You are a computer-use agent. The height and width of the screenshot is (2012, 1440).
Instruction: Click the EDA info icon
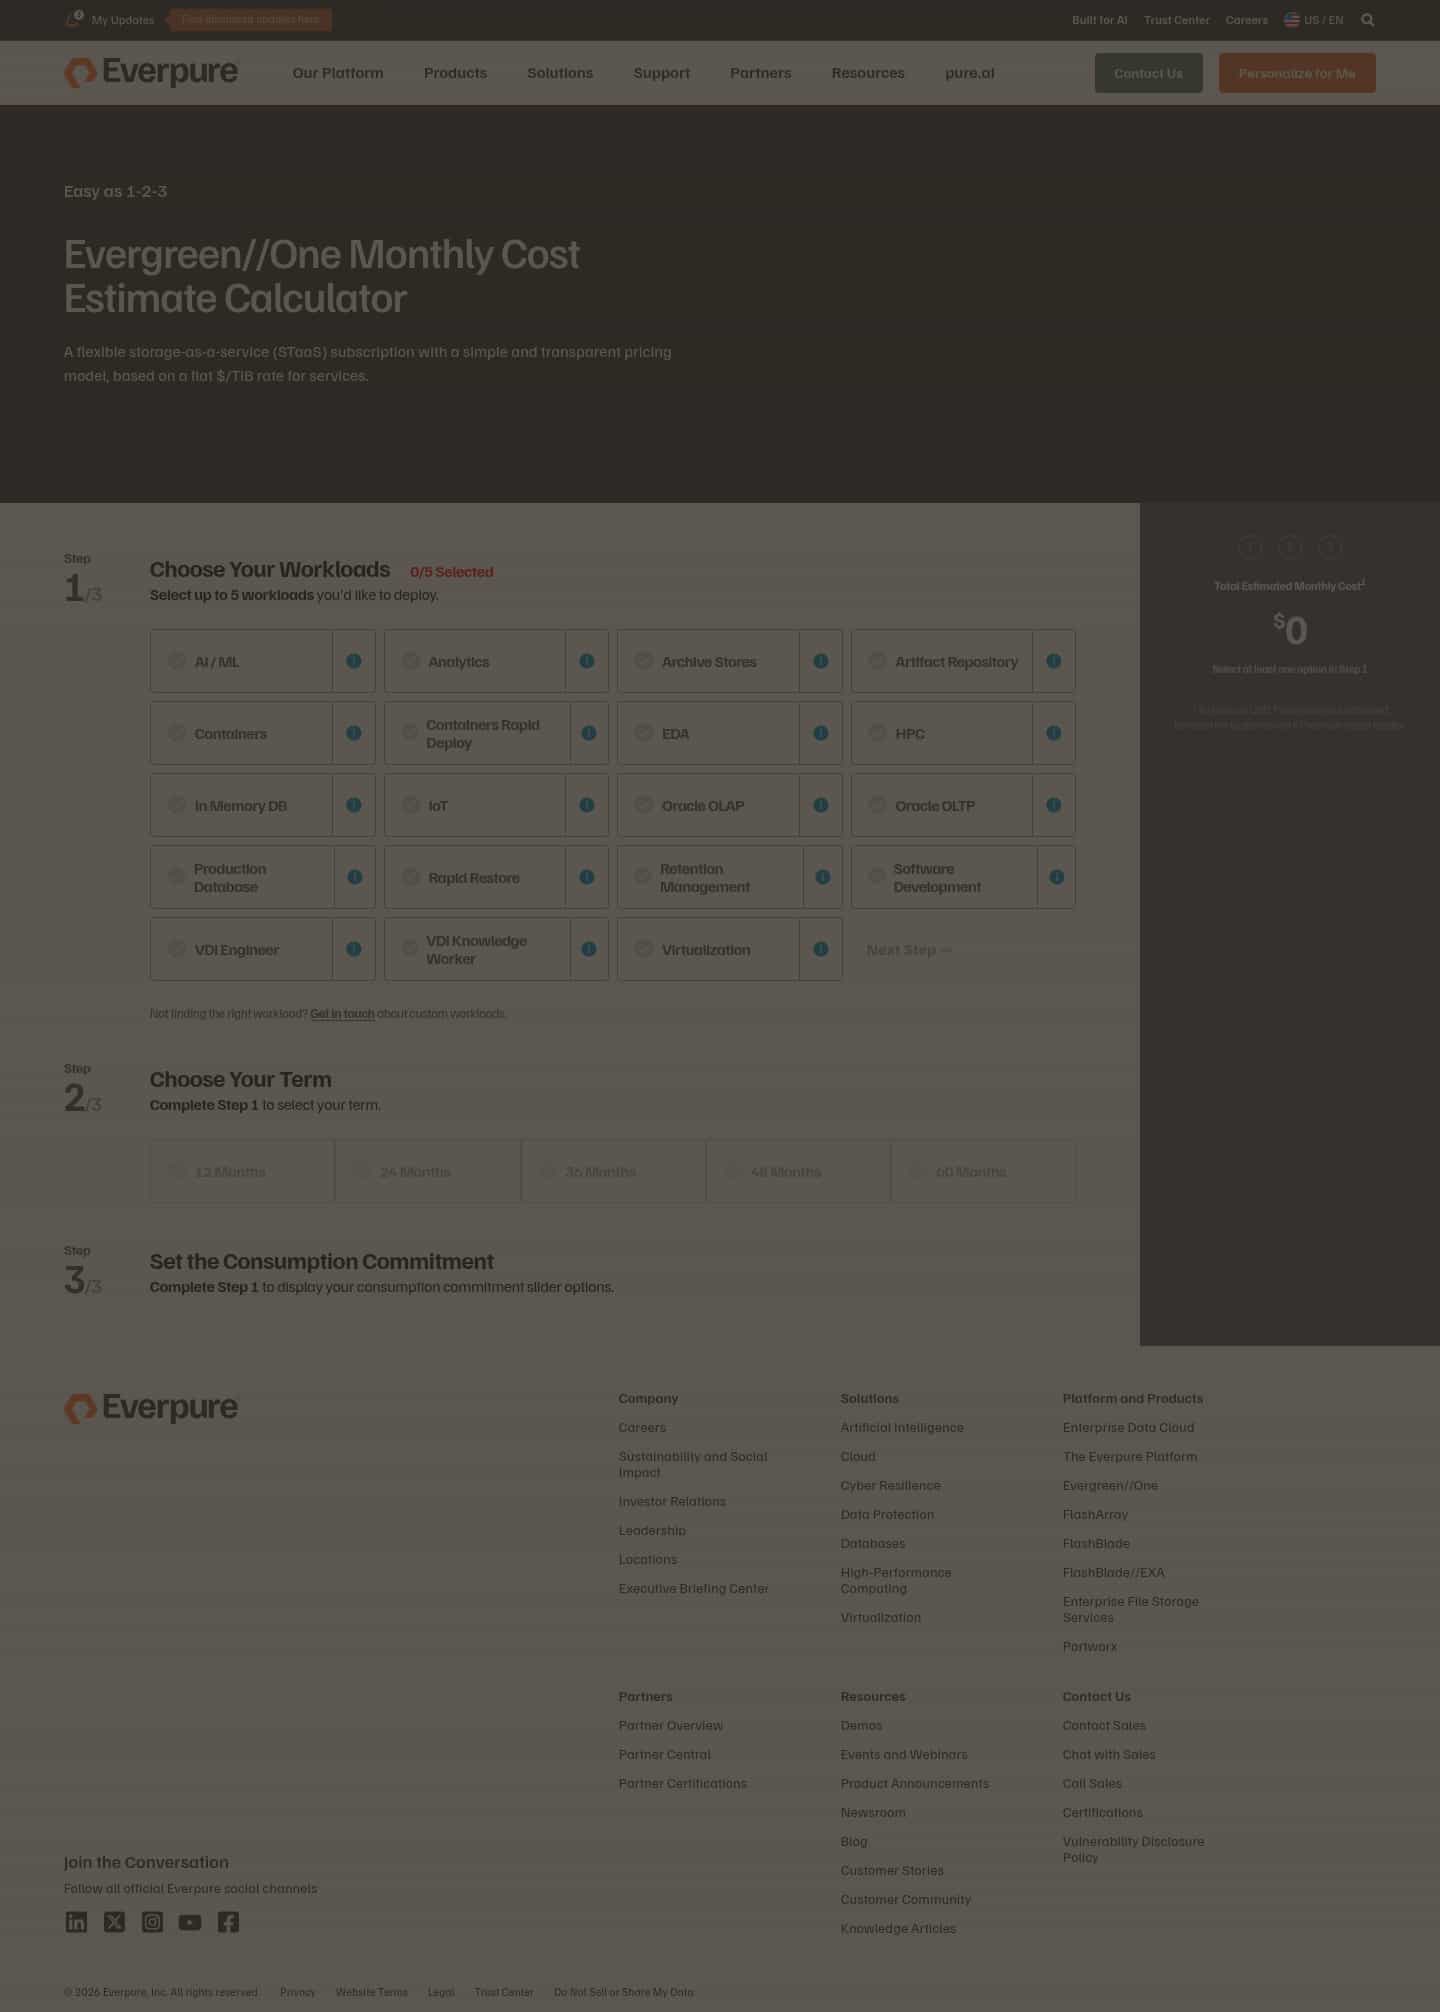pyautogui.click(x=821, y=733)
